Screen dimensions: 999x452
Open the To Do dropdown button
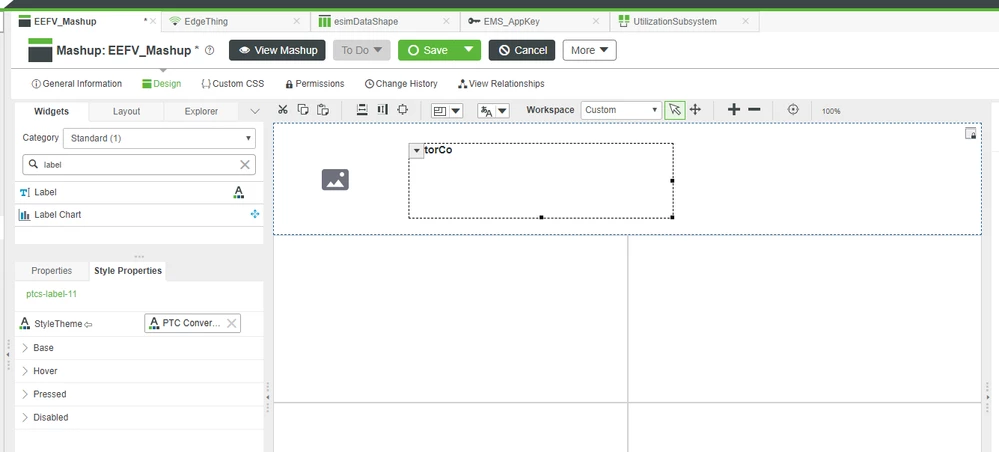coord(361,50)
